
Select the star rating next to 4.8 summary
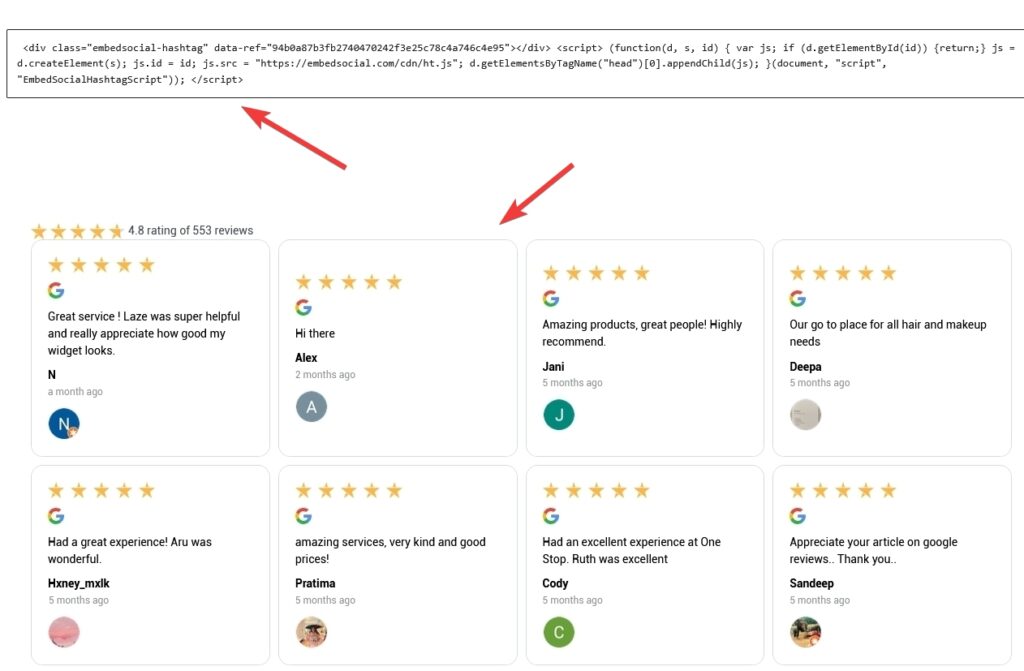[x=77, y=230]
